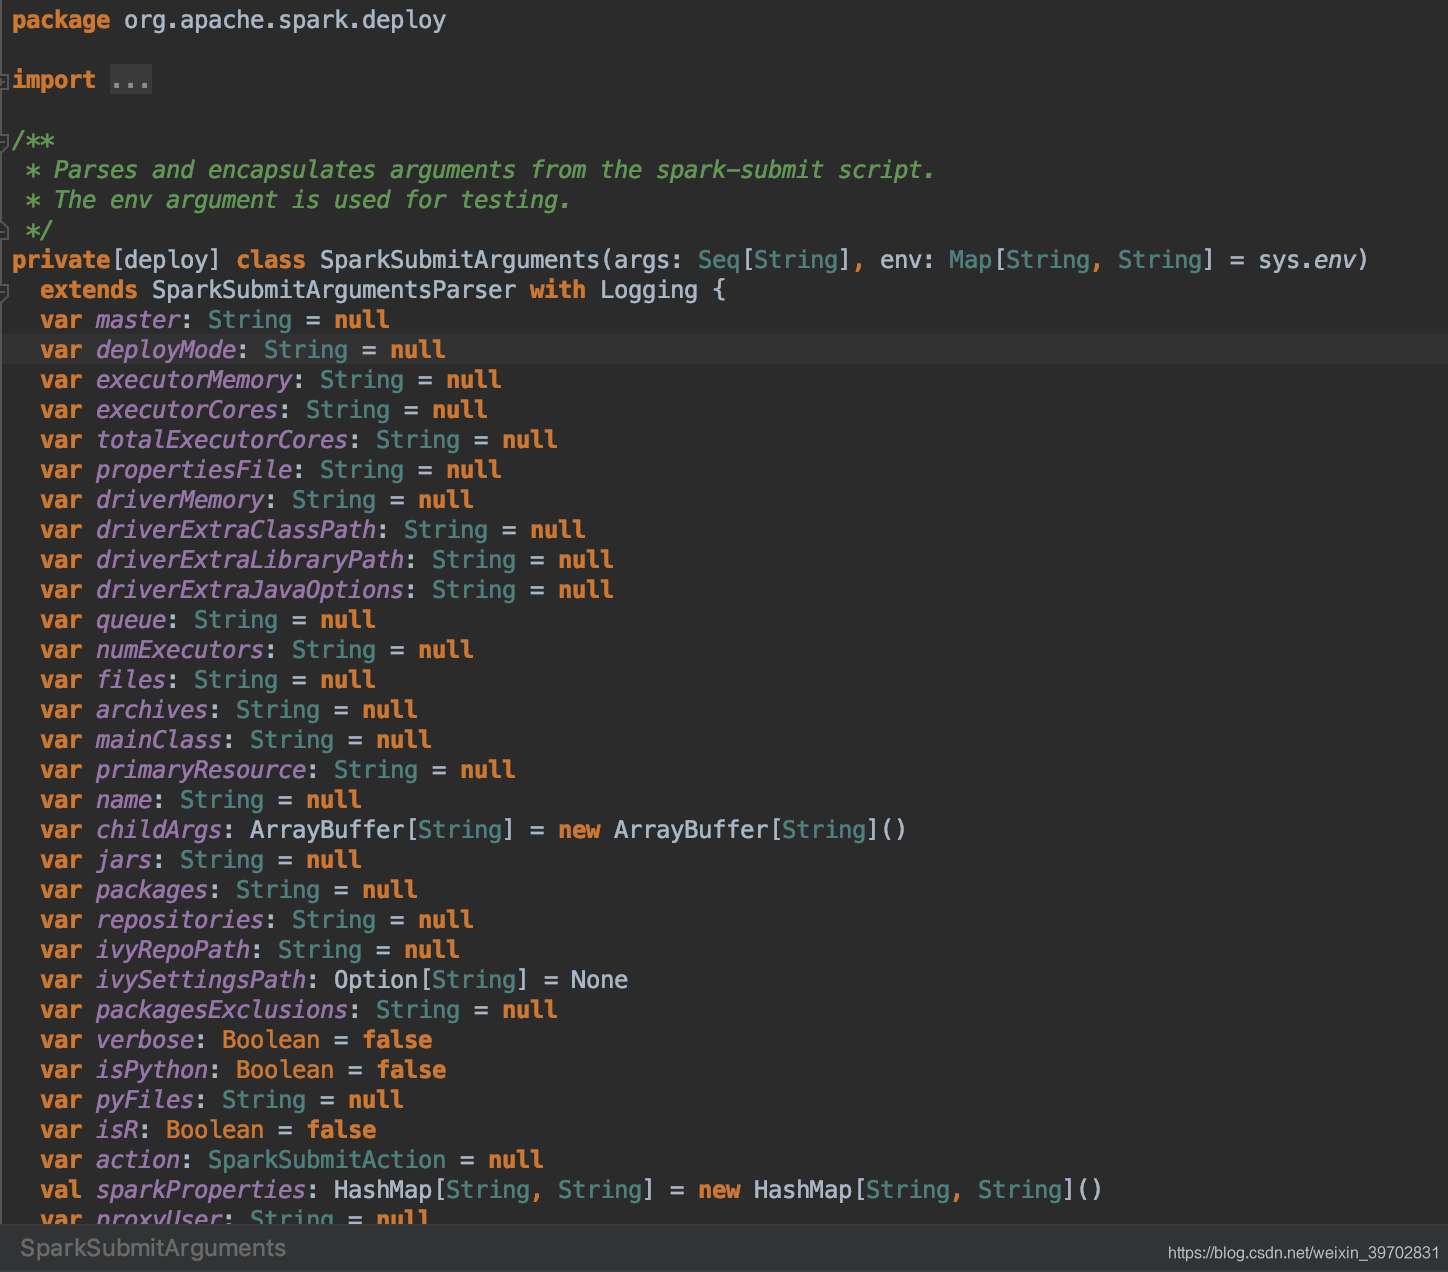The image size is (1448, 1272).
Task: Click the propertiesFile variable
Action: coord(194,470)
